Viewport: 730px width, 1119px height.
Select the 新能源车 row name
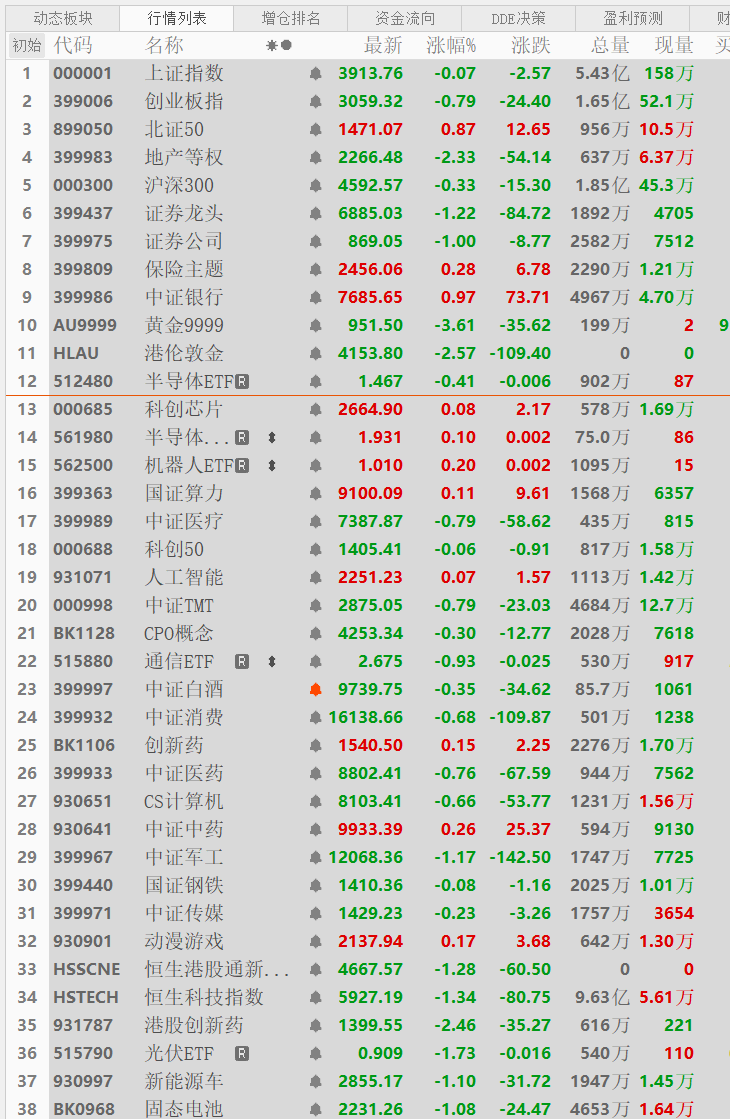(184, 1082)
